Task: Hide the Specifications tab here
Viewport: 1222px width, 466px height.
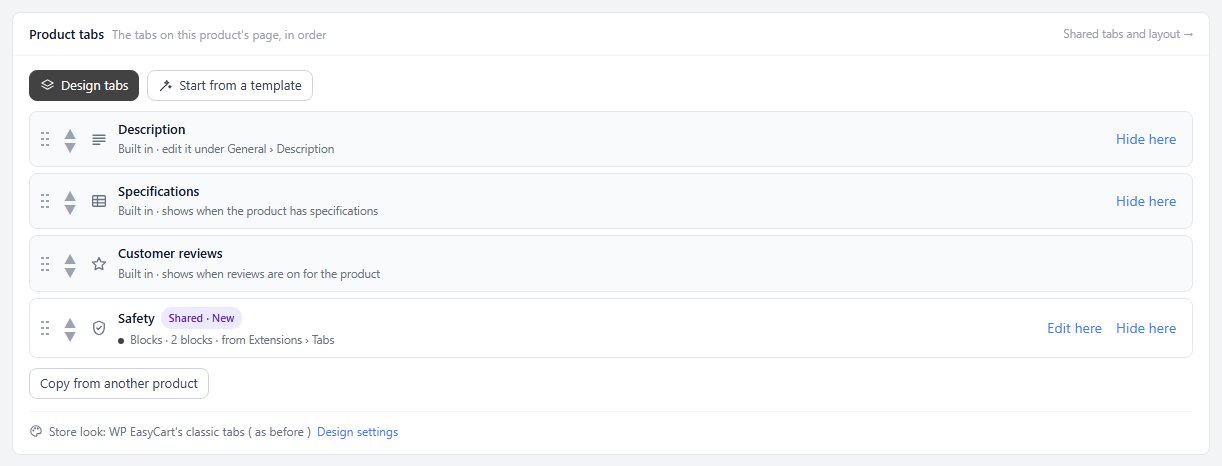Action: point(1146,201)
